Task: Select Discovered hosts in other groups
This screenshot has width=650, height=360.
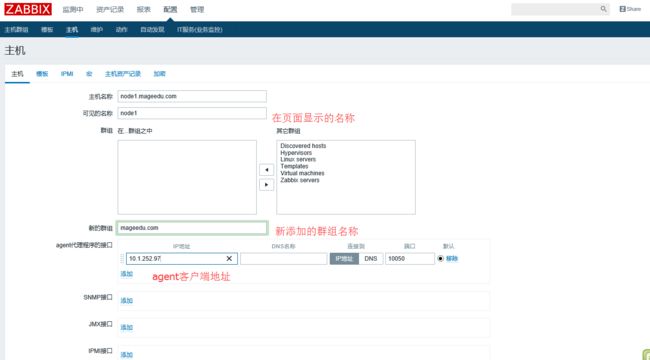Action: (x=303, y=146)
